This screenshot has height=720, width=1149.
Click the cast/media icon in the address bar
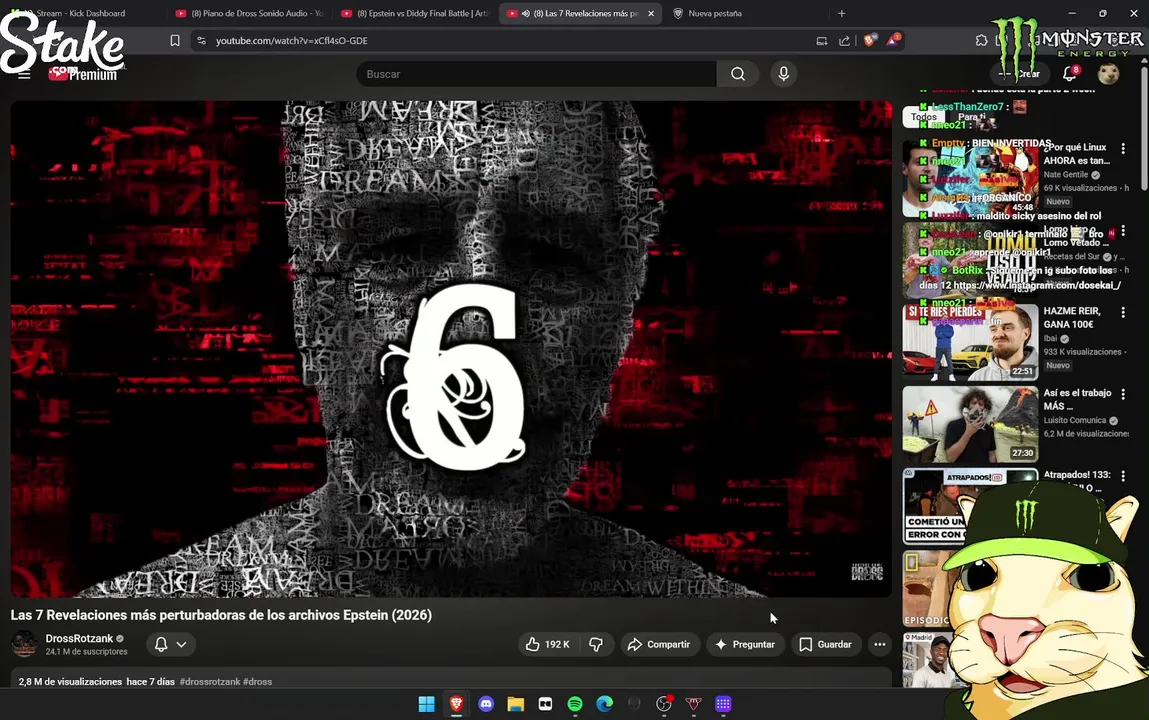pyautogui.click(x=821, y=41)
